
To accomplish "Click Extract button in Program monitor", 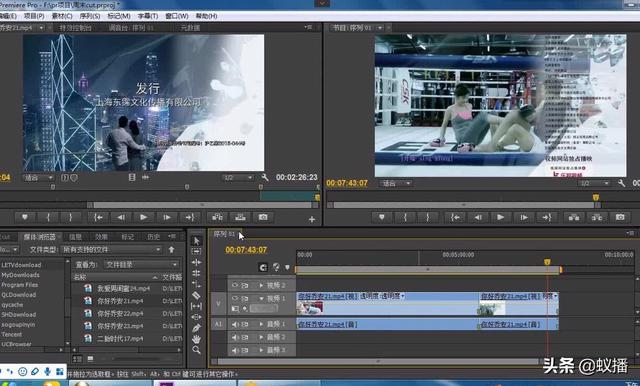I will tap(597, 217).
